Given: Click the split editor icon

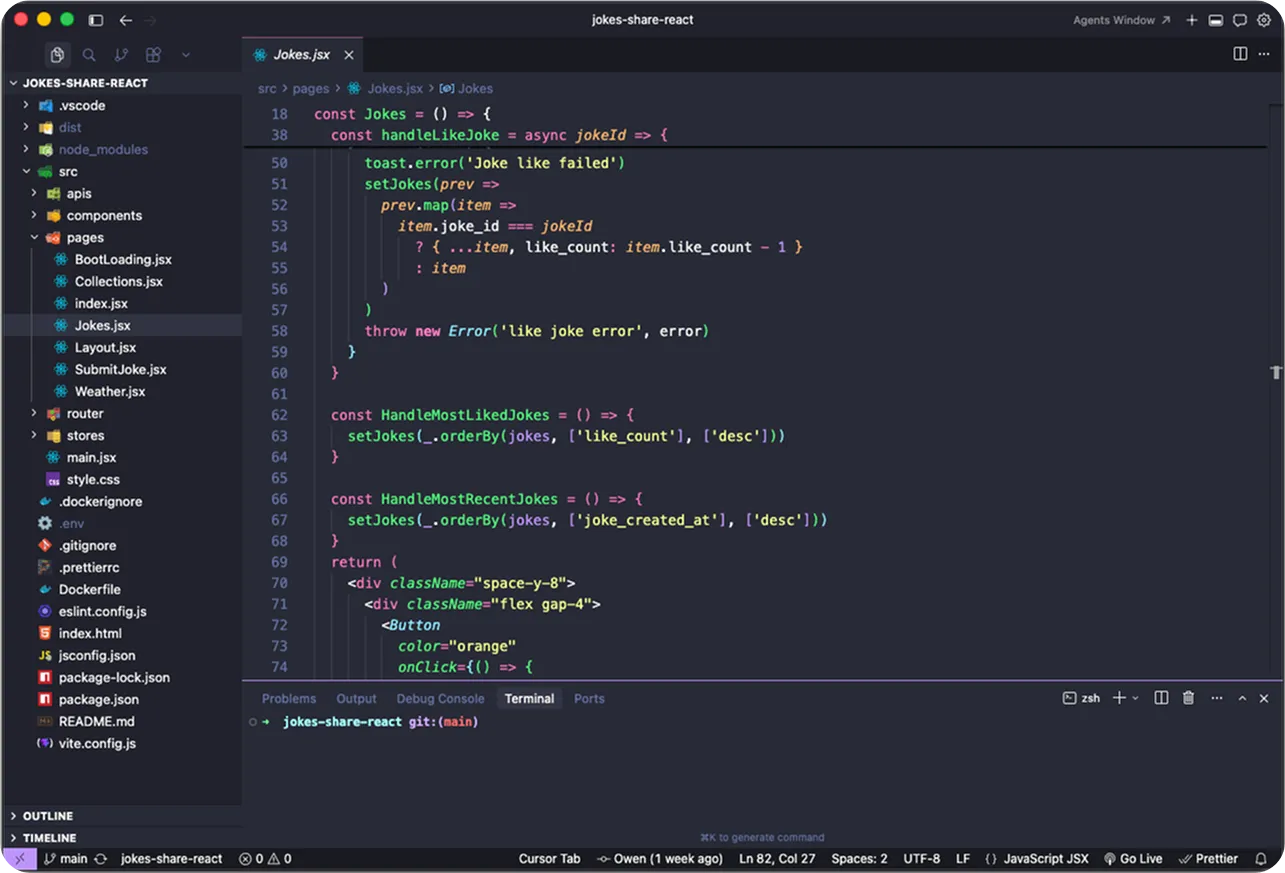Looking at the screenshot, I should (1240, 54).
